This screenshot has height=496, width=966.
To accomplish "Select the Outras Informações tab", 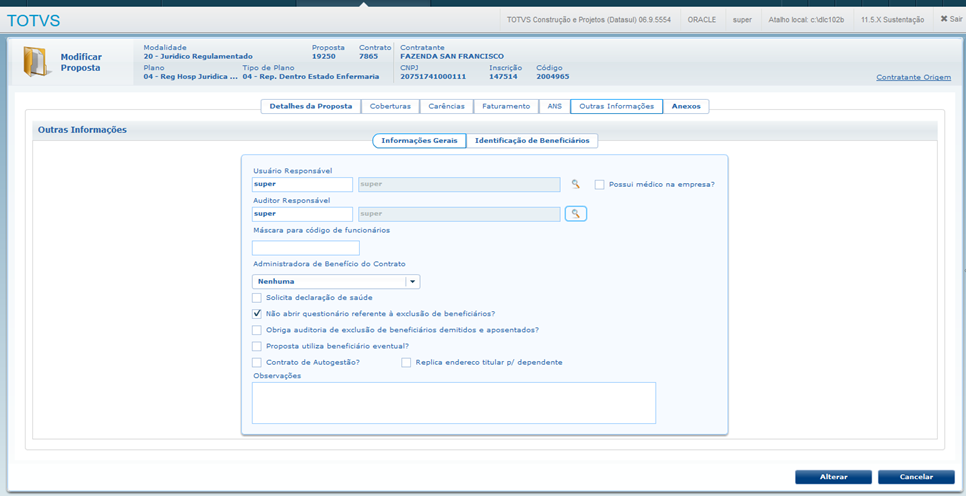I will click(x=616, y=107).
